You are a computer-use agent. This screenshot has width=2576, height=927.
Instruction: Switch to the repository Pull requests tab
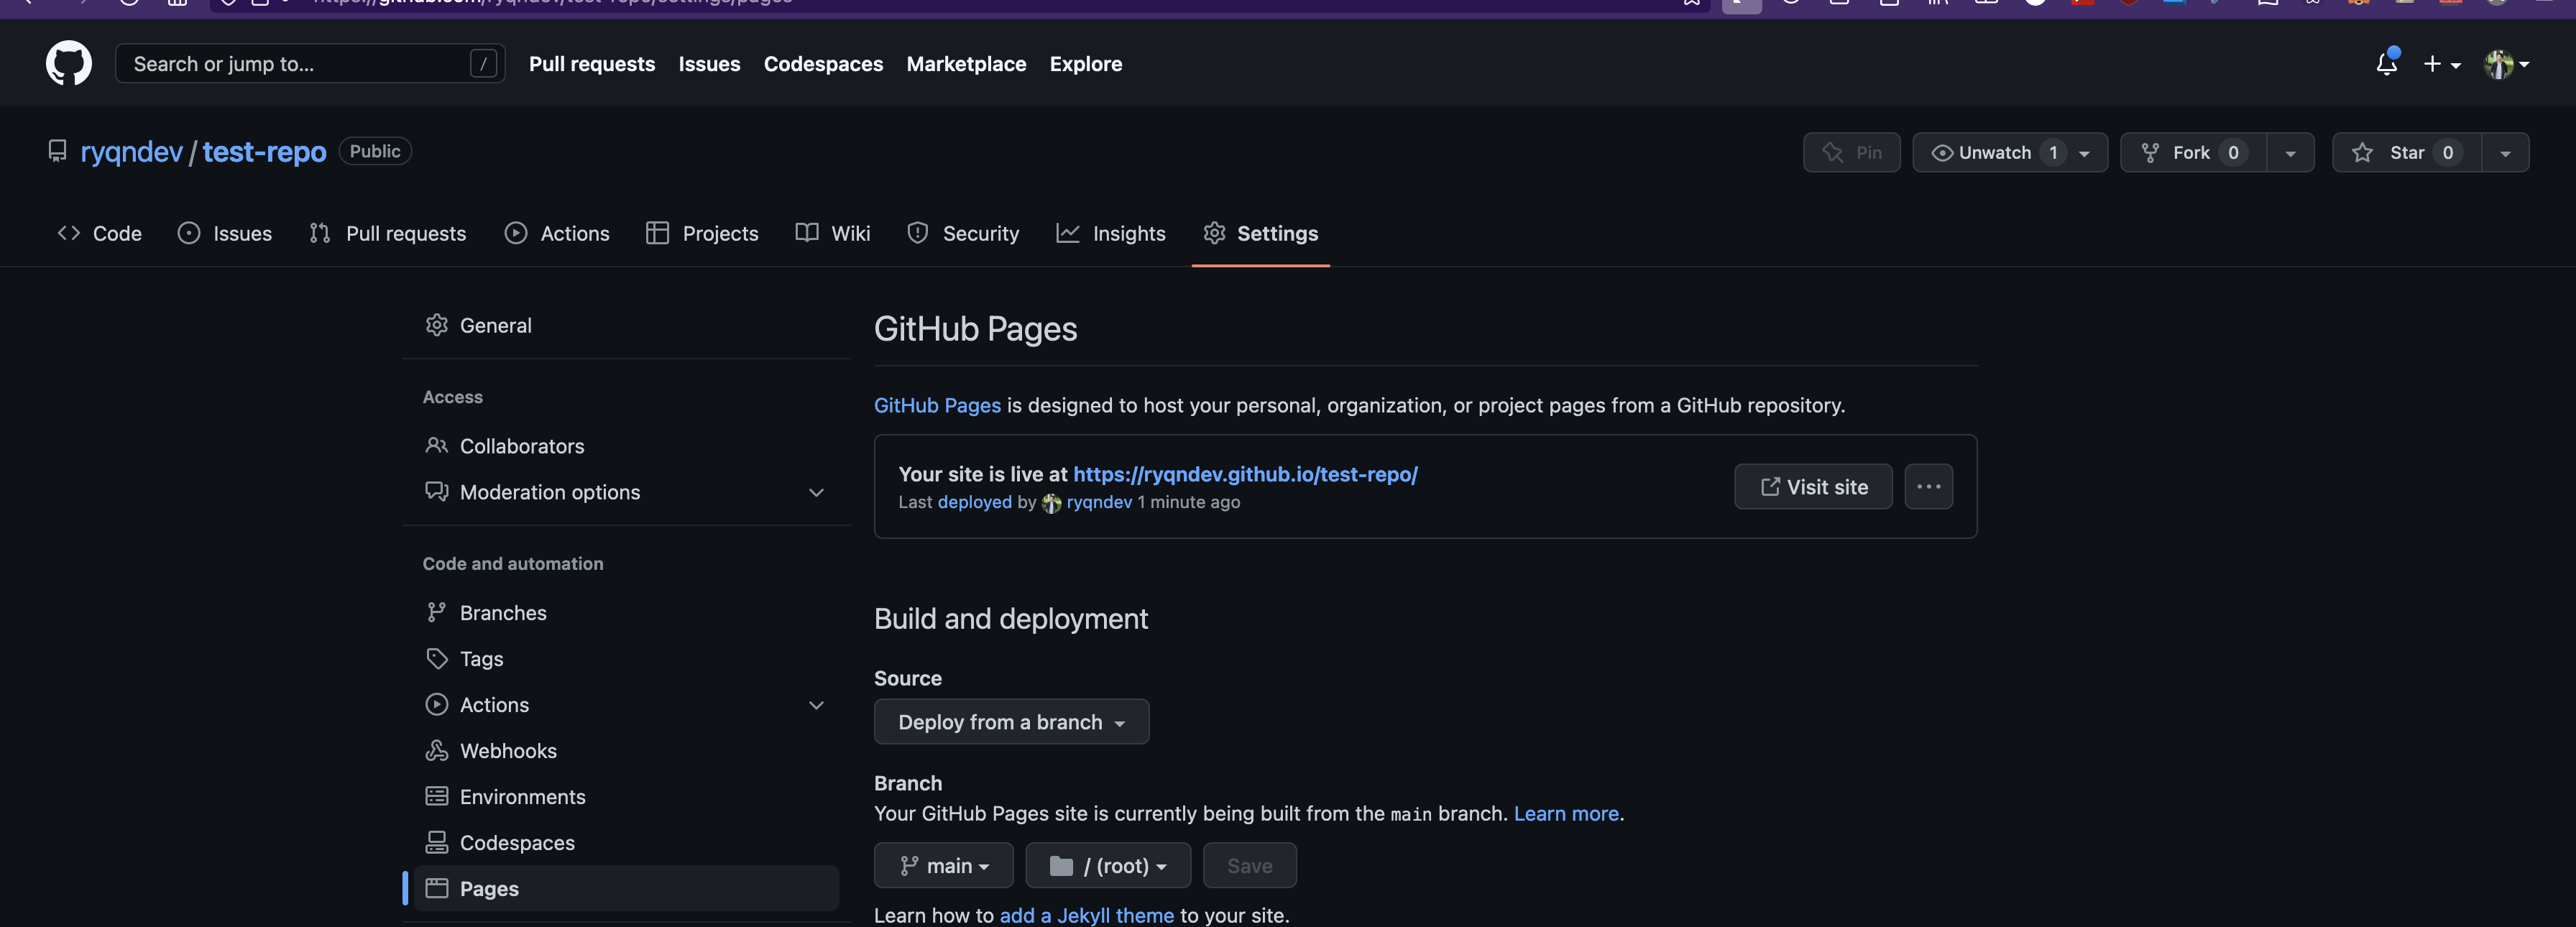tap(388, 233)
